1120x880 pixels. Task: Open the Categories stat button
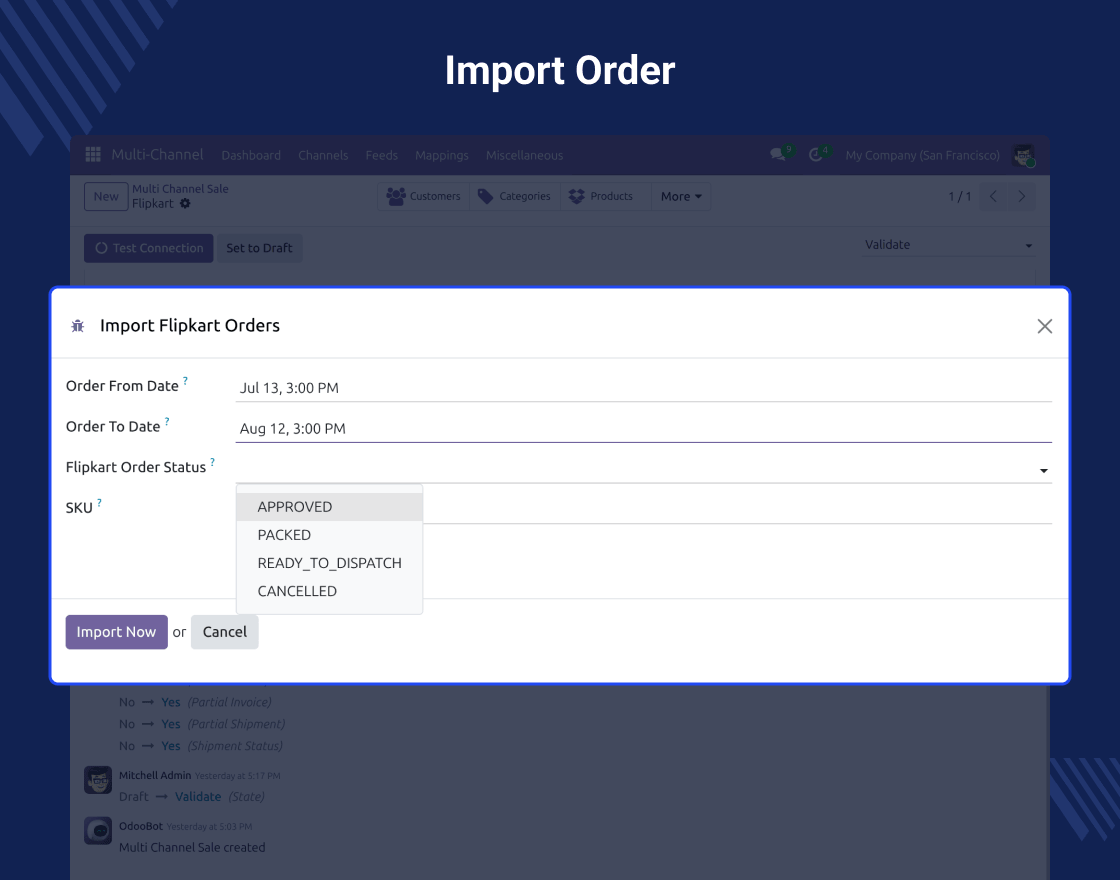pyautogui.click(x=514, y=196)
